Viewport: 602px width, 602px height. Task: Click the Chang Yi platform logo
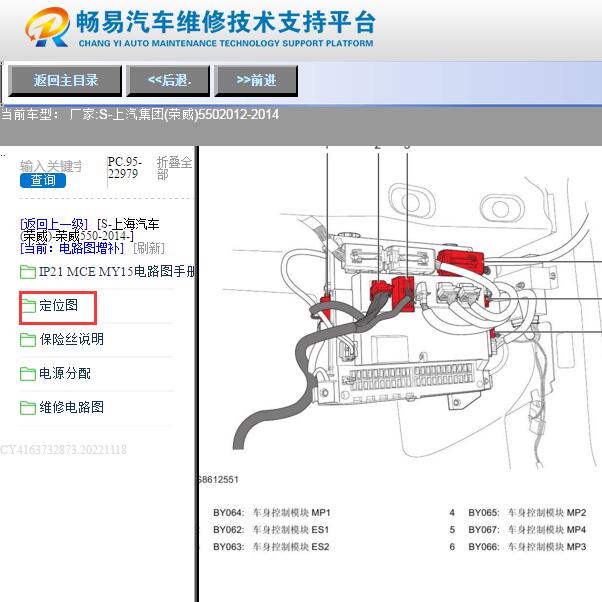pos(48,27)
